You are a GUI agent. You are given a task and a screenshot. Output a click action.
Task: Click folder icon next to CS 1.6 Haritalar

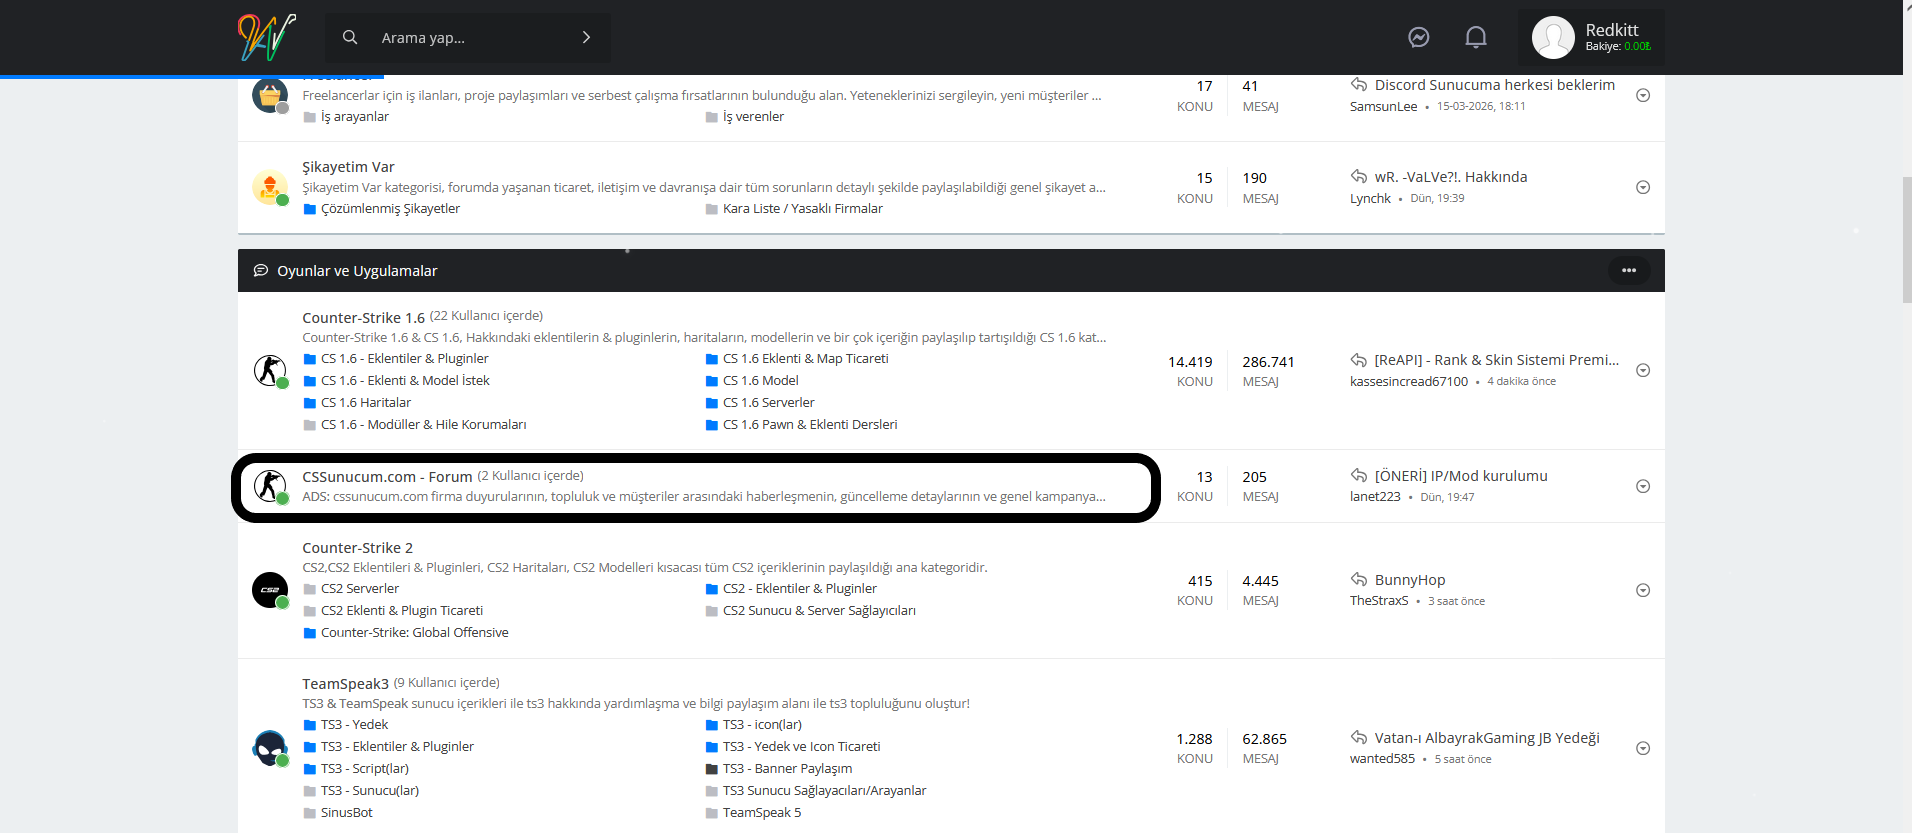[x=310, y=403]
